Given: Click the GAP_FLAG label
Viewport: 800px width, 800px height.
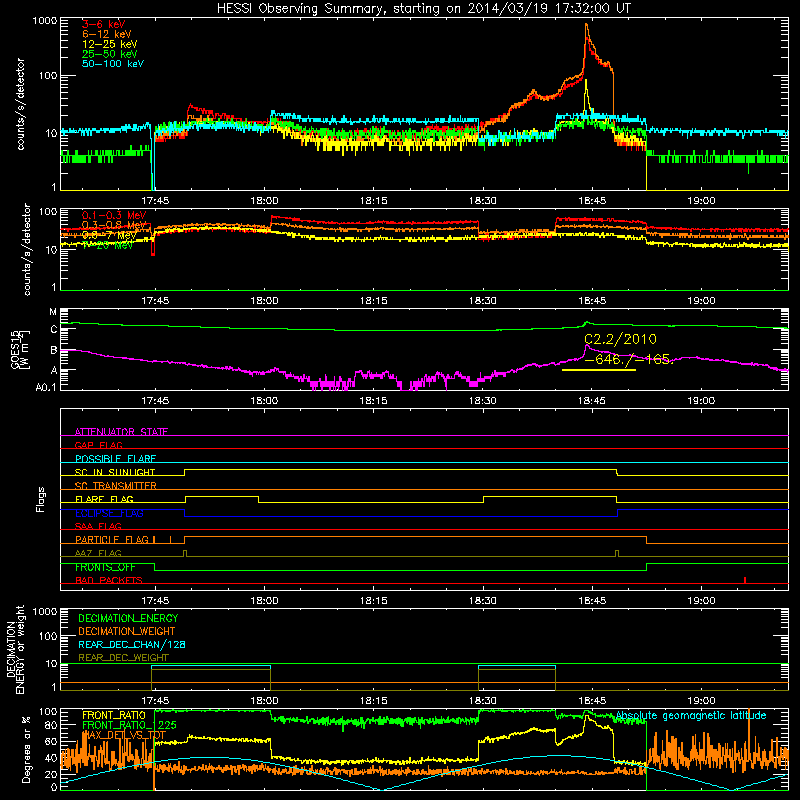Looking at the screenshot, I should pos(98,445).
